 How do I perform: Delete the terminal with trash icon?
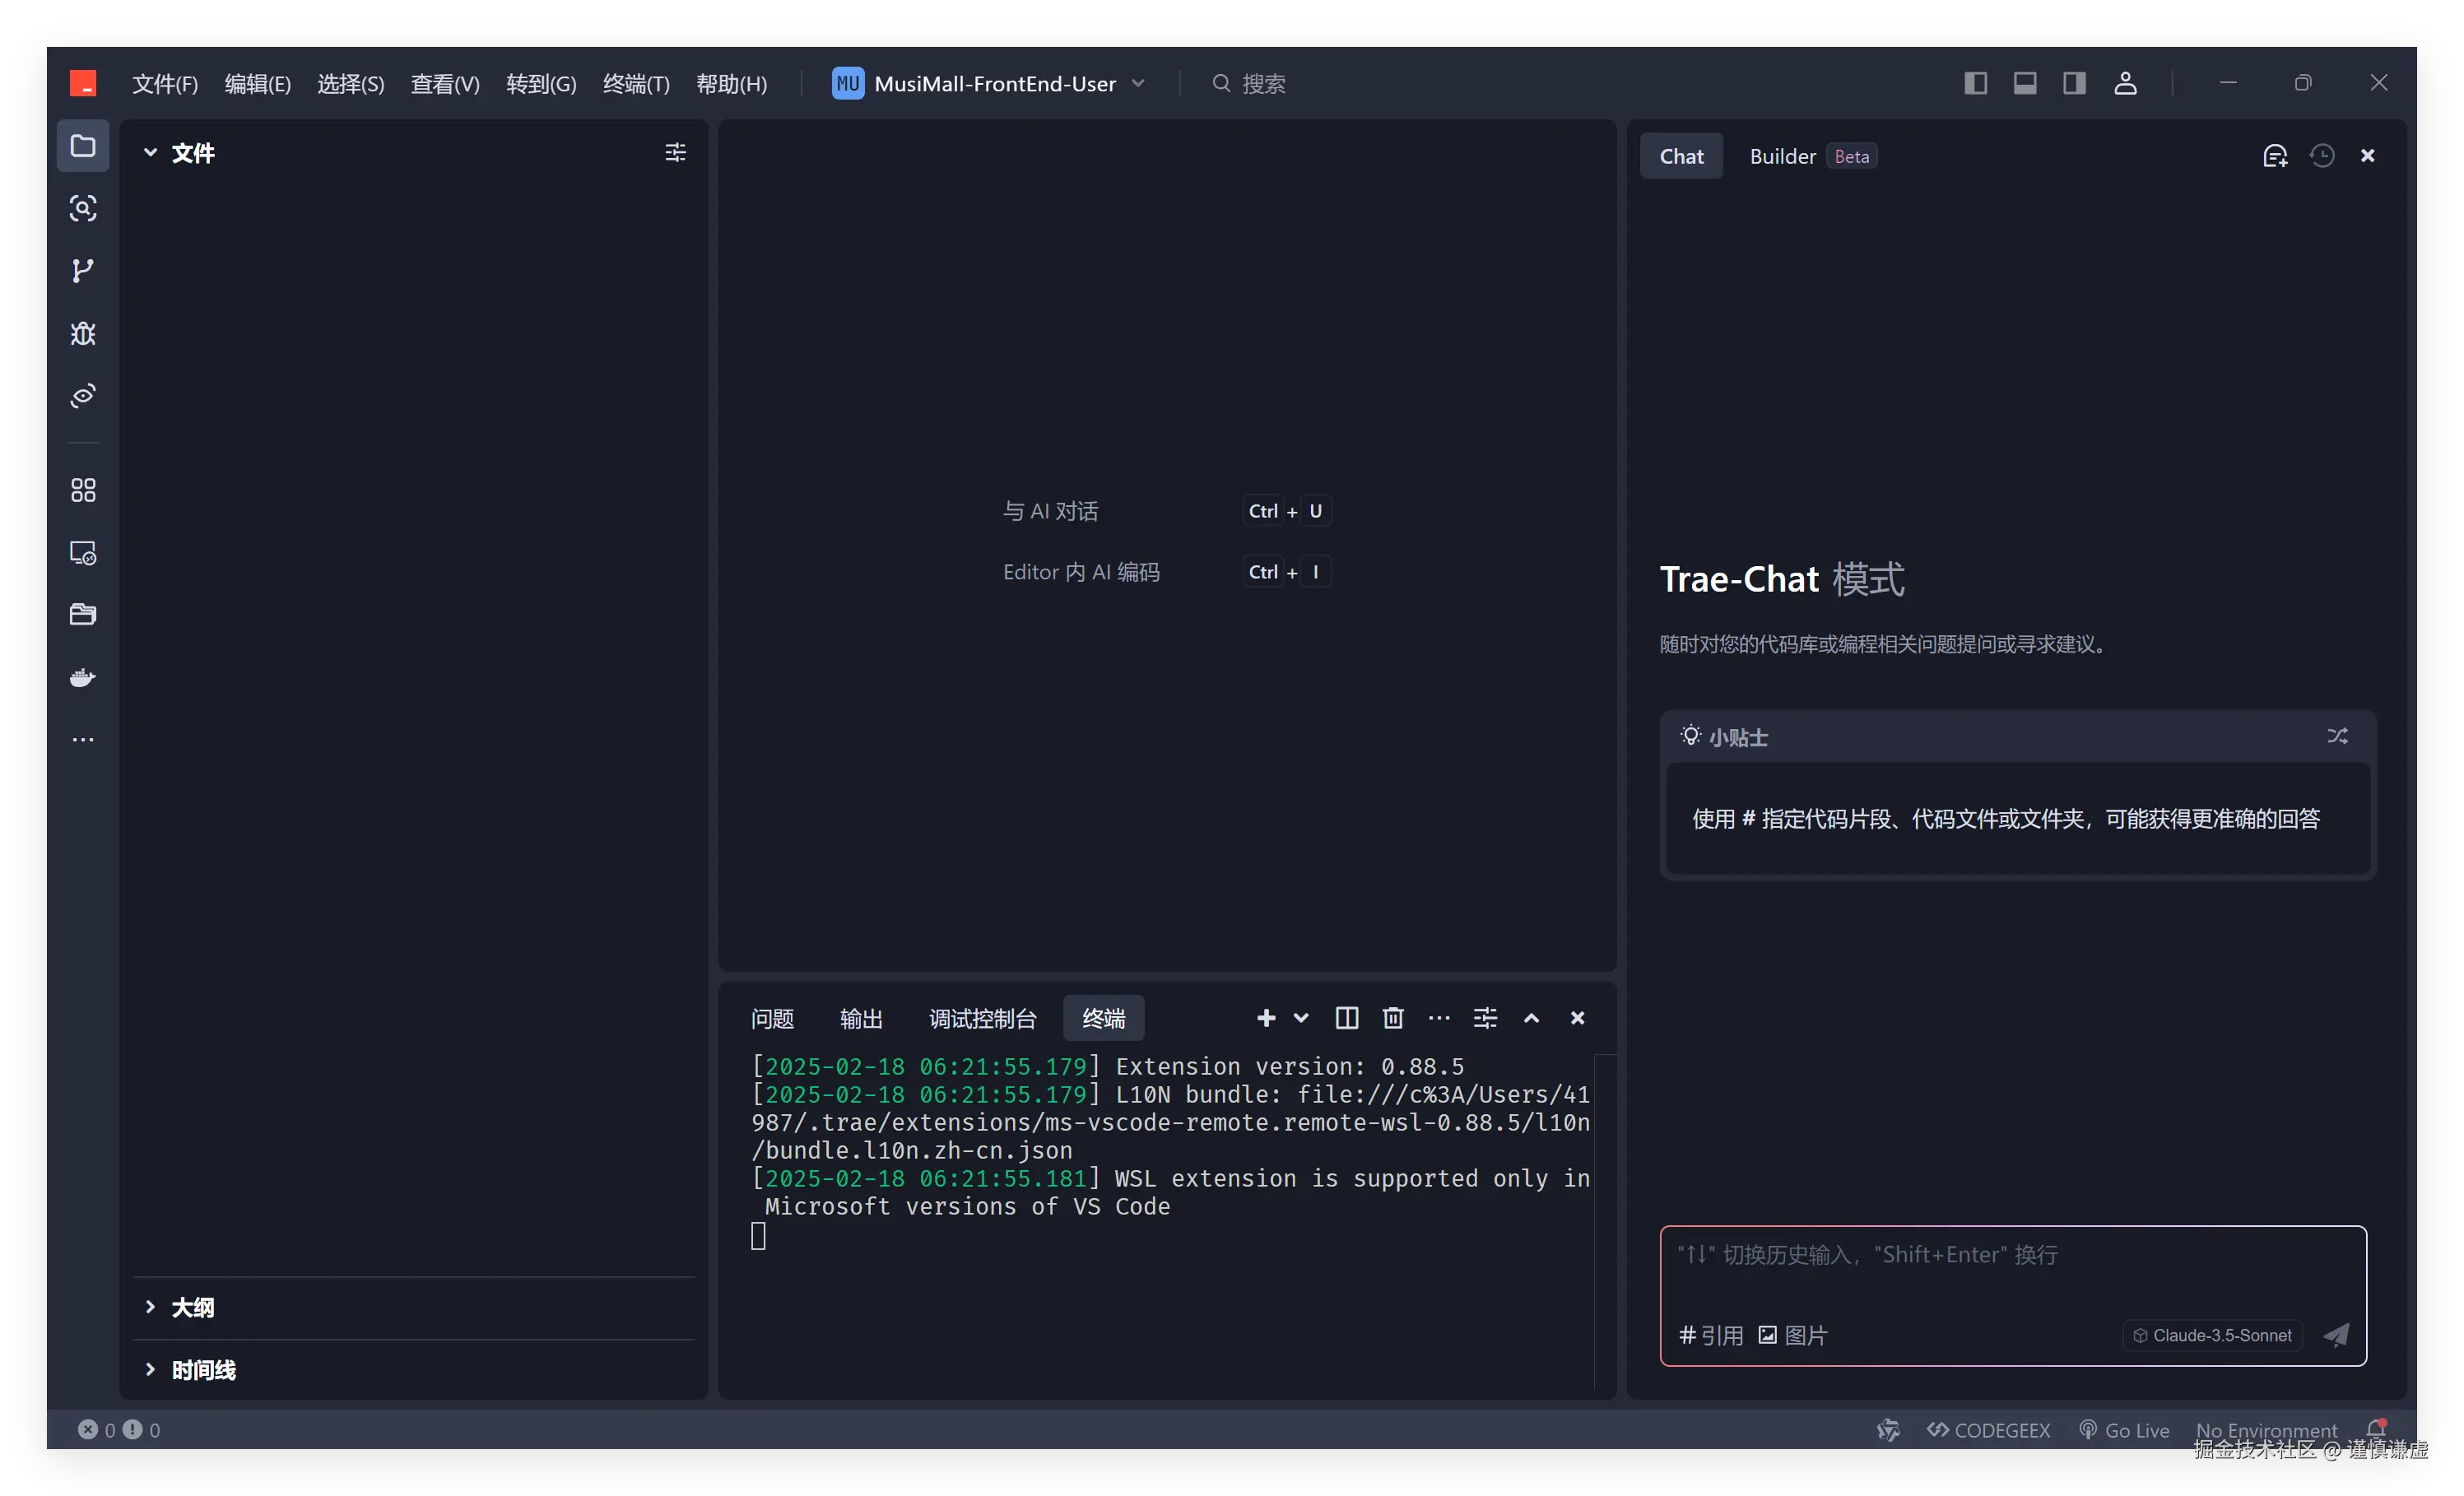tap(1393, 1018)
